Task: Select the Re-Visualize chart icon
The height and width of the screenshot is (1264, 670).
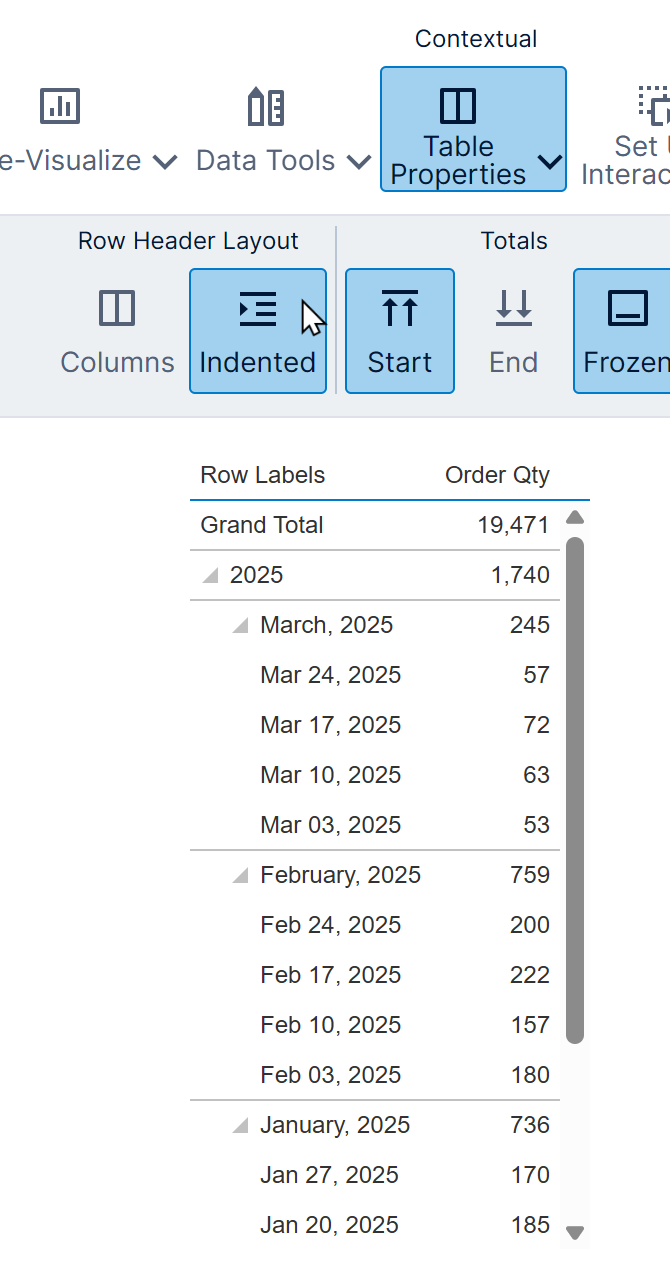Action: [x=60, y=106]
